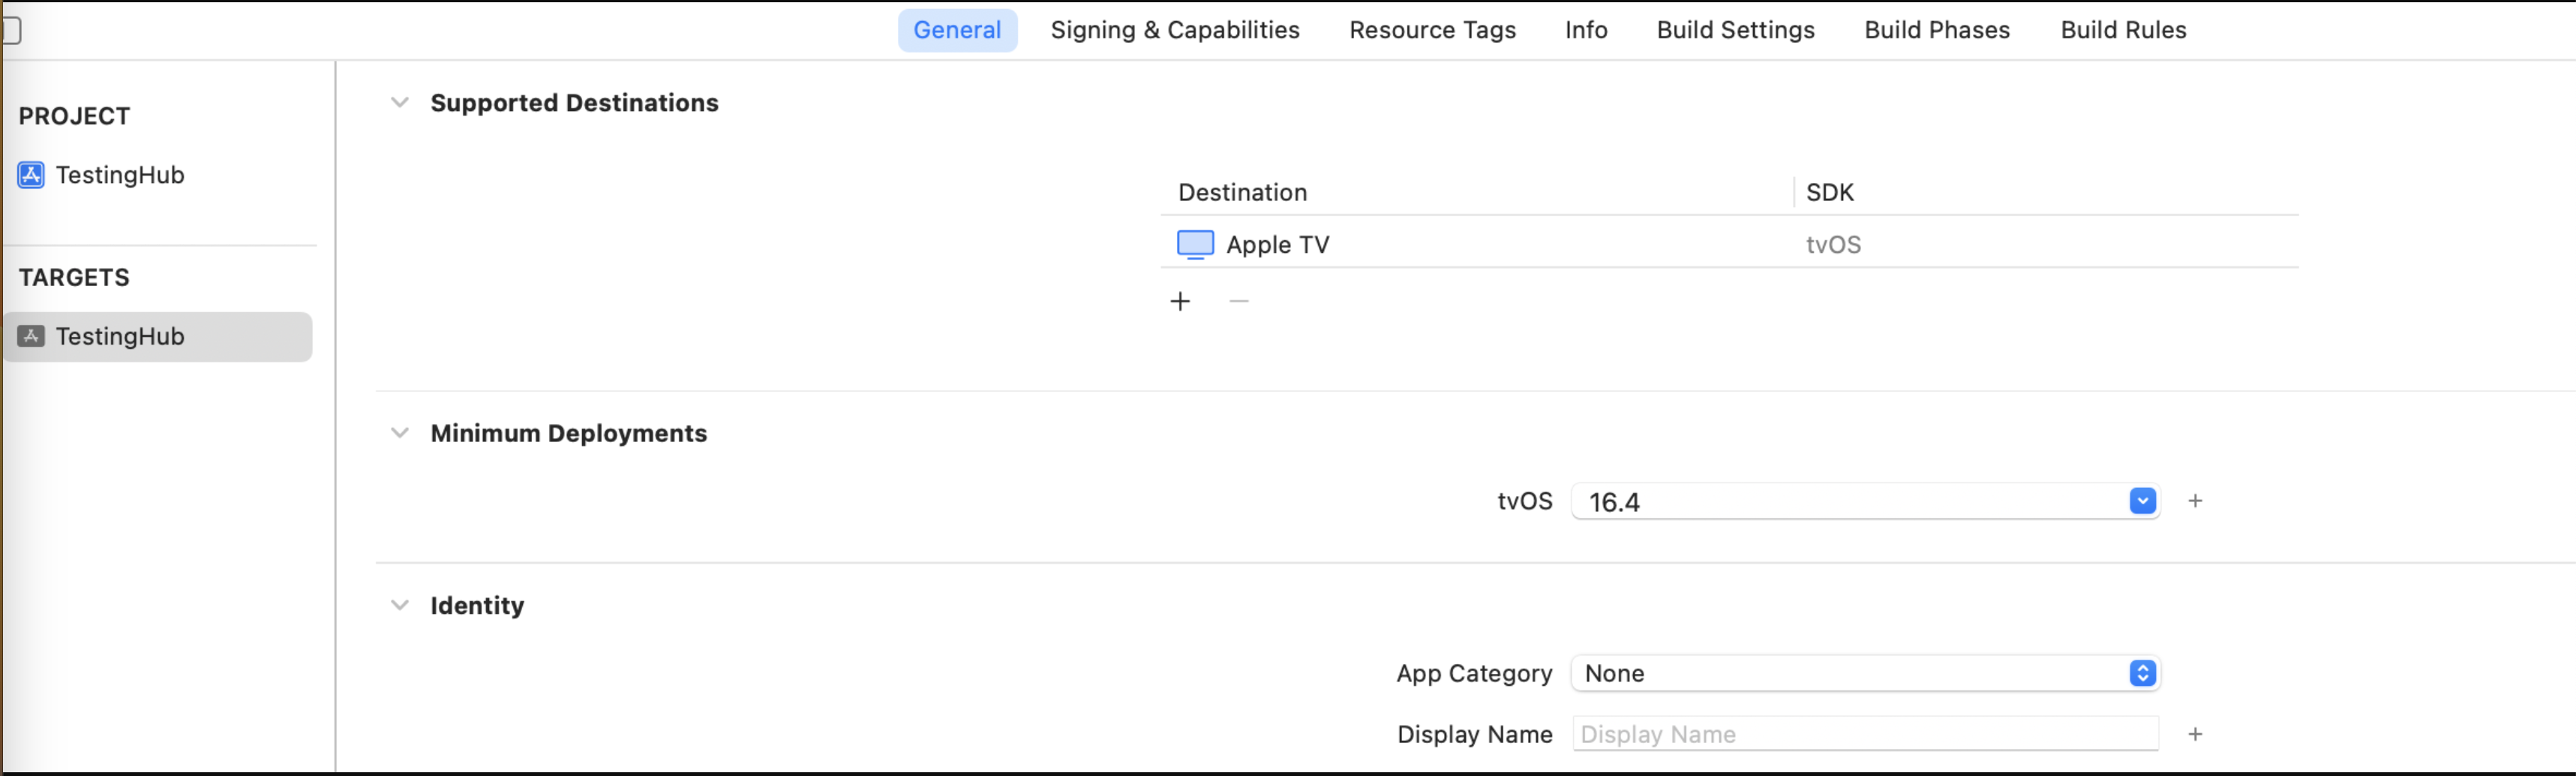Switch to Signing & Capabilities tab
2576x776 pixels.
[x=1175, y=30]
